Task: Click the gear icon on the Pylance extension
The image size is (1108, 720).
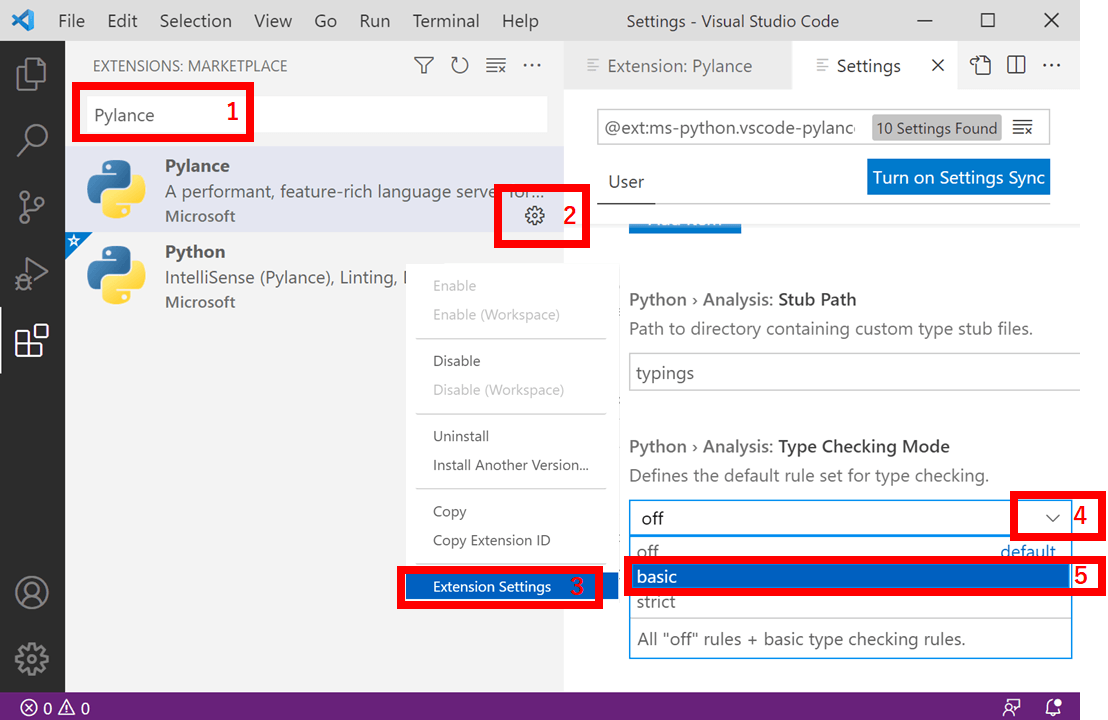Action: click(534, 215)
